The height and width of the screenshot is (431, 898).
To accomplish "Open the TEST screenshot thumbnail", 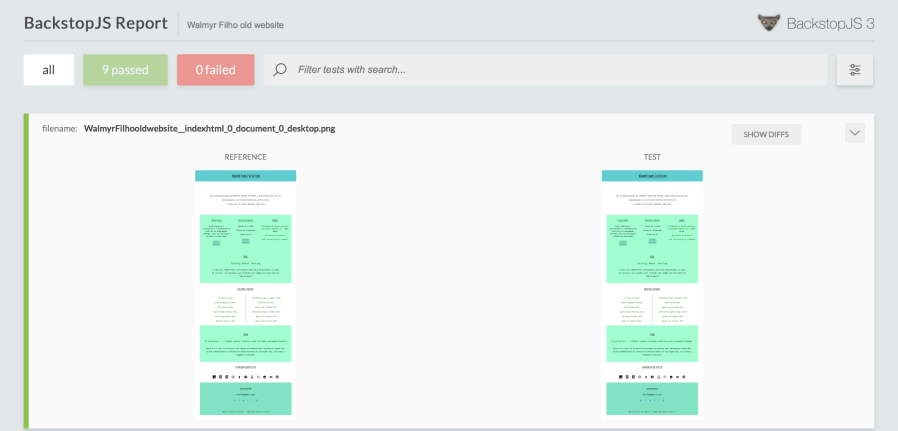I will [x=652, y=290].
